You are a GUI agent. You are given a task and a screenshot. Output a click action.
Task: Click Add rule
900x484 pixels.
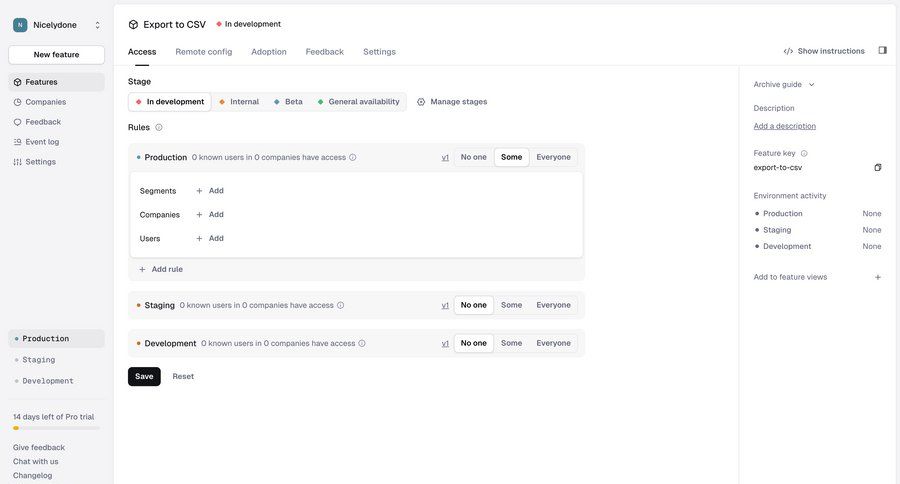161,269
